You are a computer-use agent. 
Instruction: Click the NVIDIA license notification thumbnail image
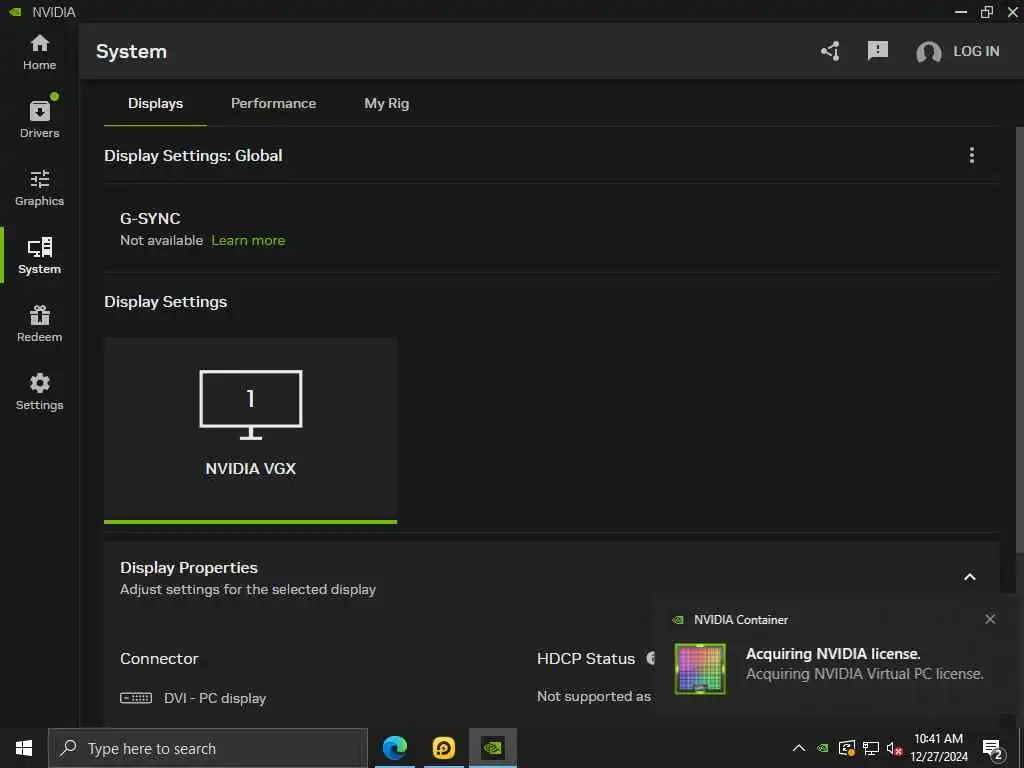click(x=699, y=668)
